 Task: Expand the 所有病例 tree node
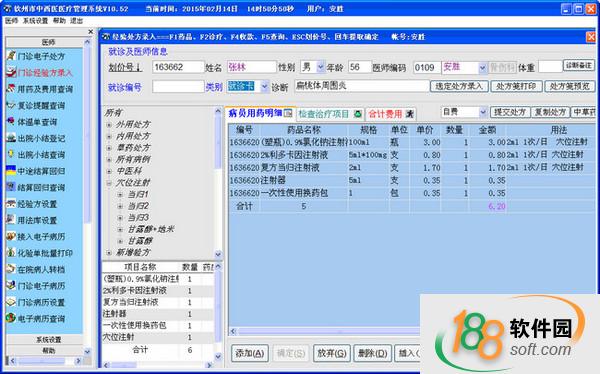[109, 160]
